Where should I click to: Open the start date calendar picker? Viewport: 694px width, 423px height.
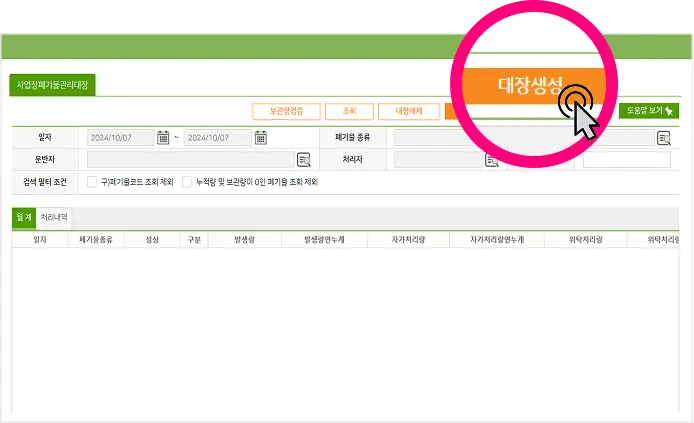point(163,138)
